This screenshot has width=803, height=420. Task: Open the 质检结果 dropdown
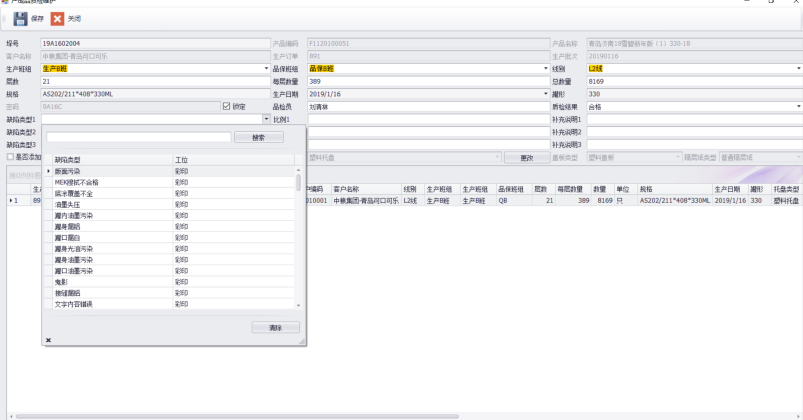(x=798, y=106)
